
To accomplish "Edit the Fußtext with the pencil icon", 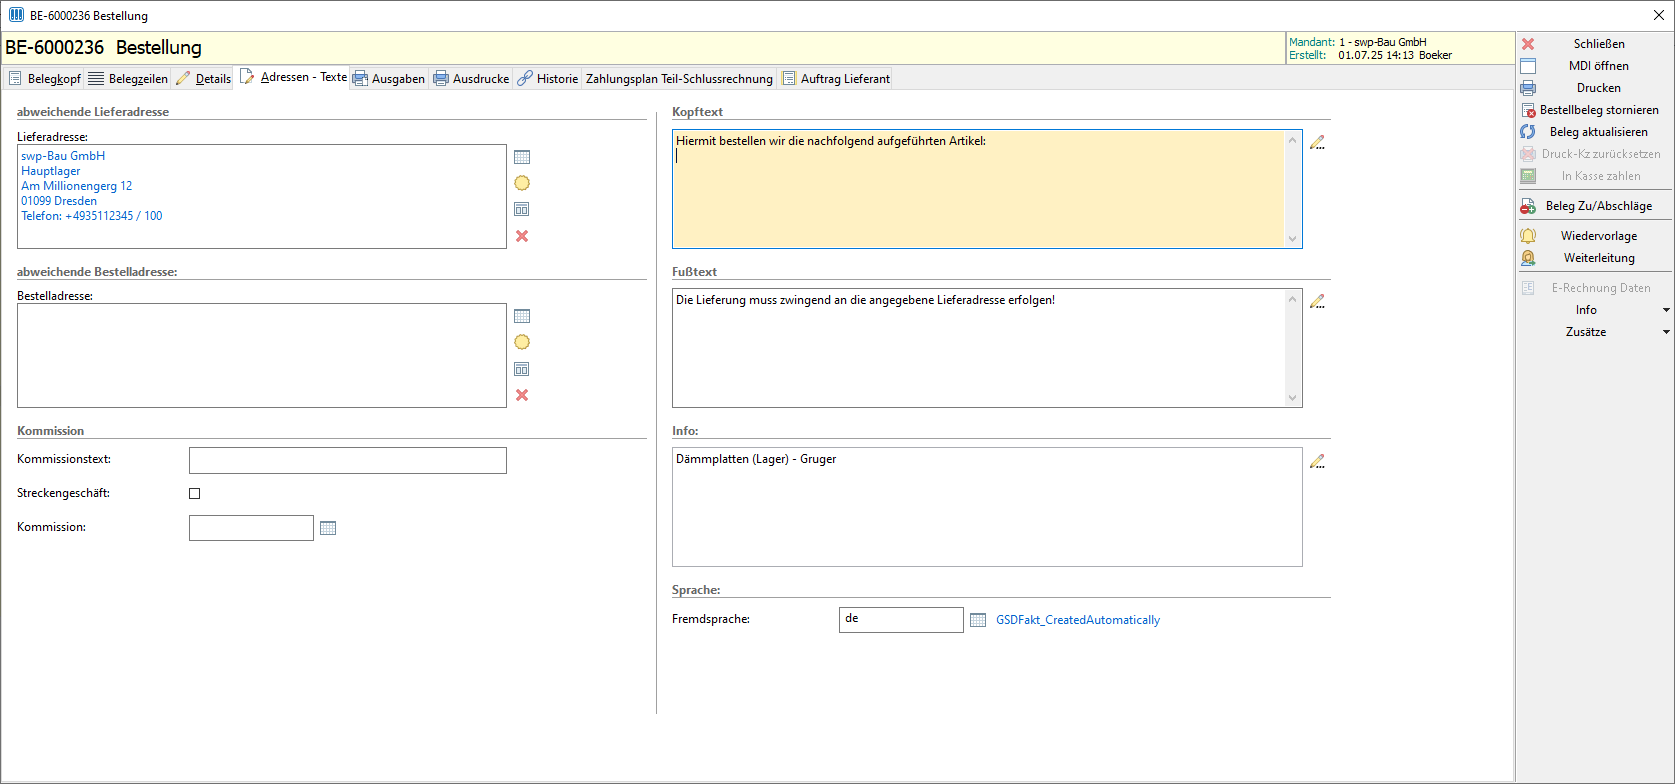I will 1318,301.
